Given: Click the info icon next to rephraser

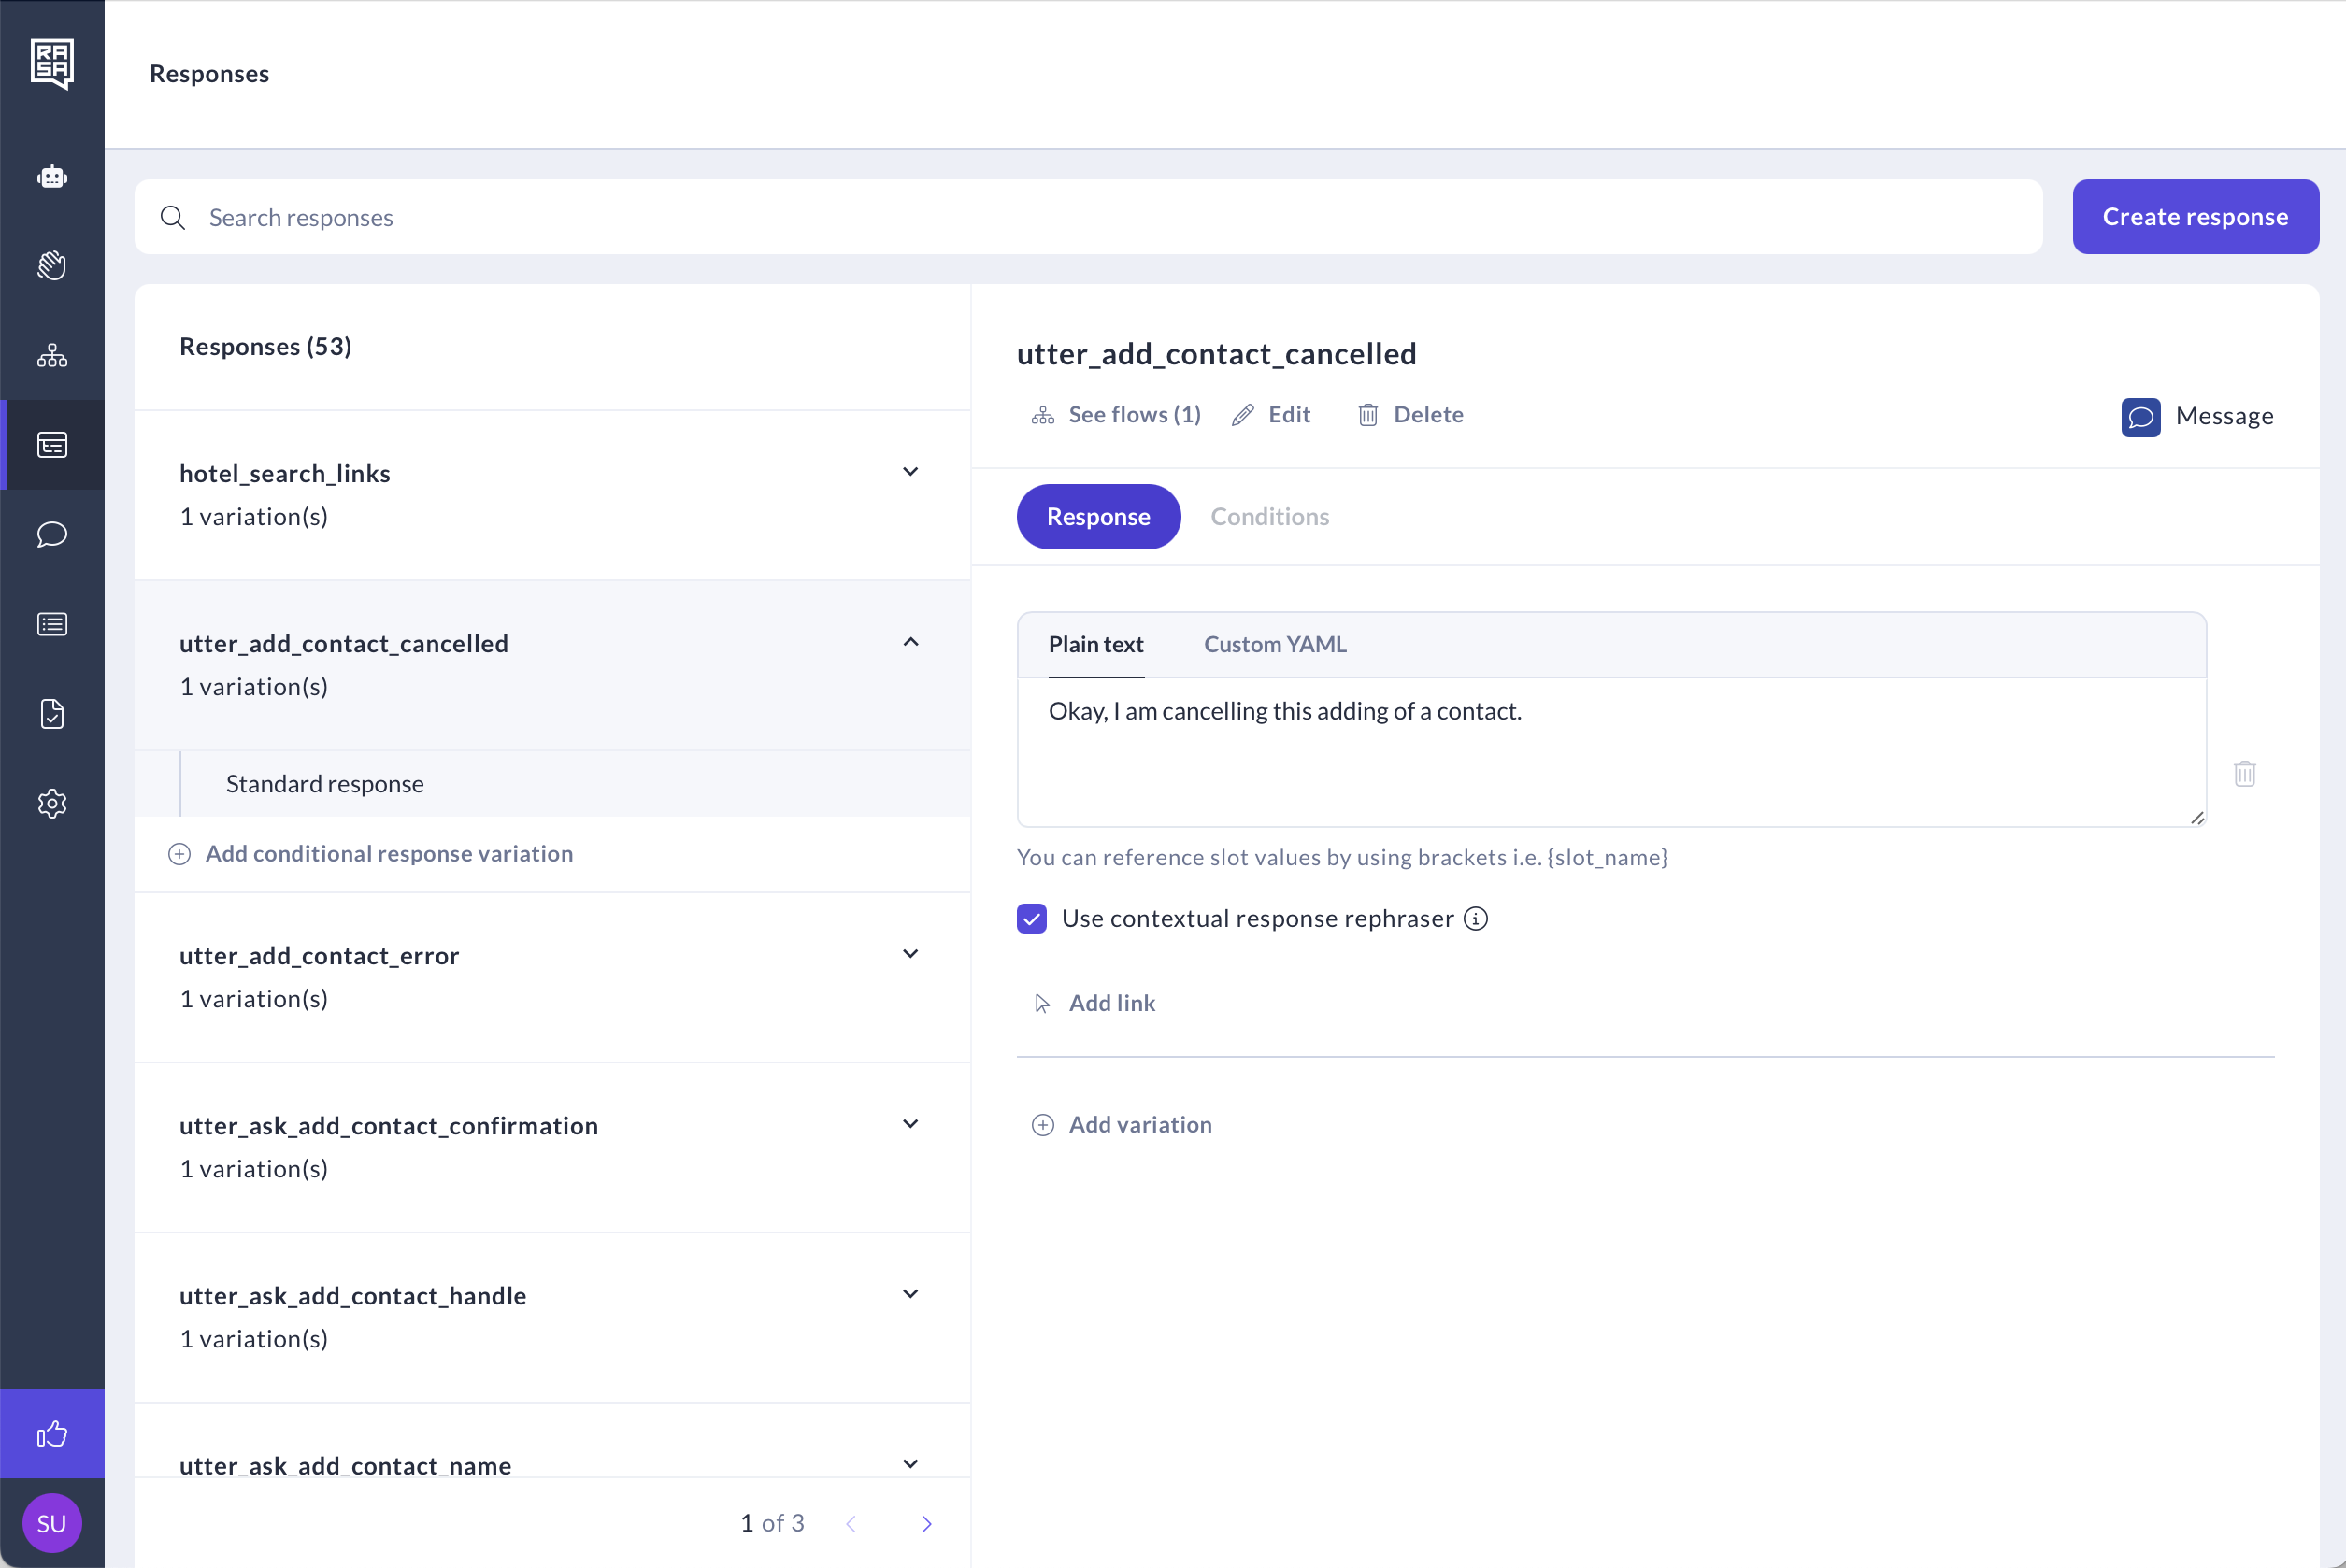Looking at the screenshot, I should point(1475,918).
